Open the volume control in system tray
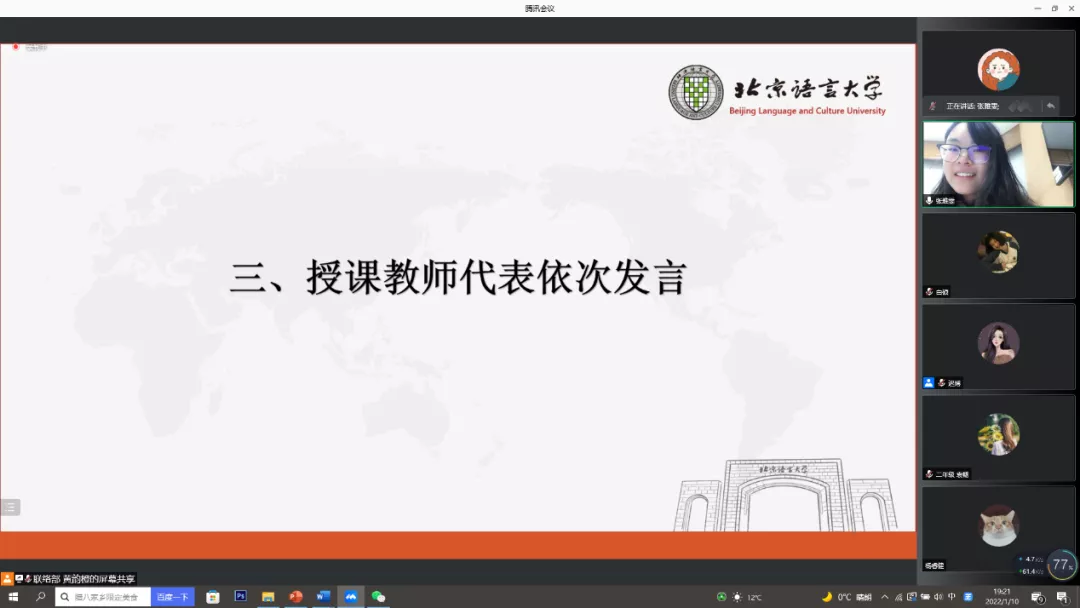The height and width of the screenshot is (608, 1080). point(938,597)
